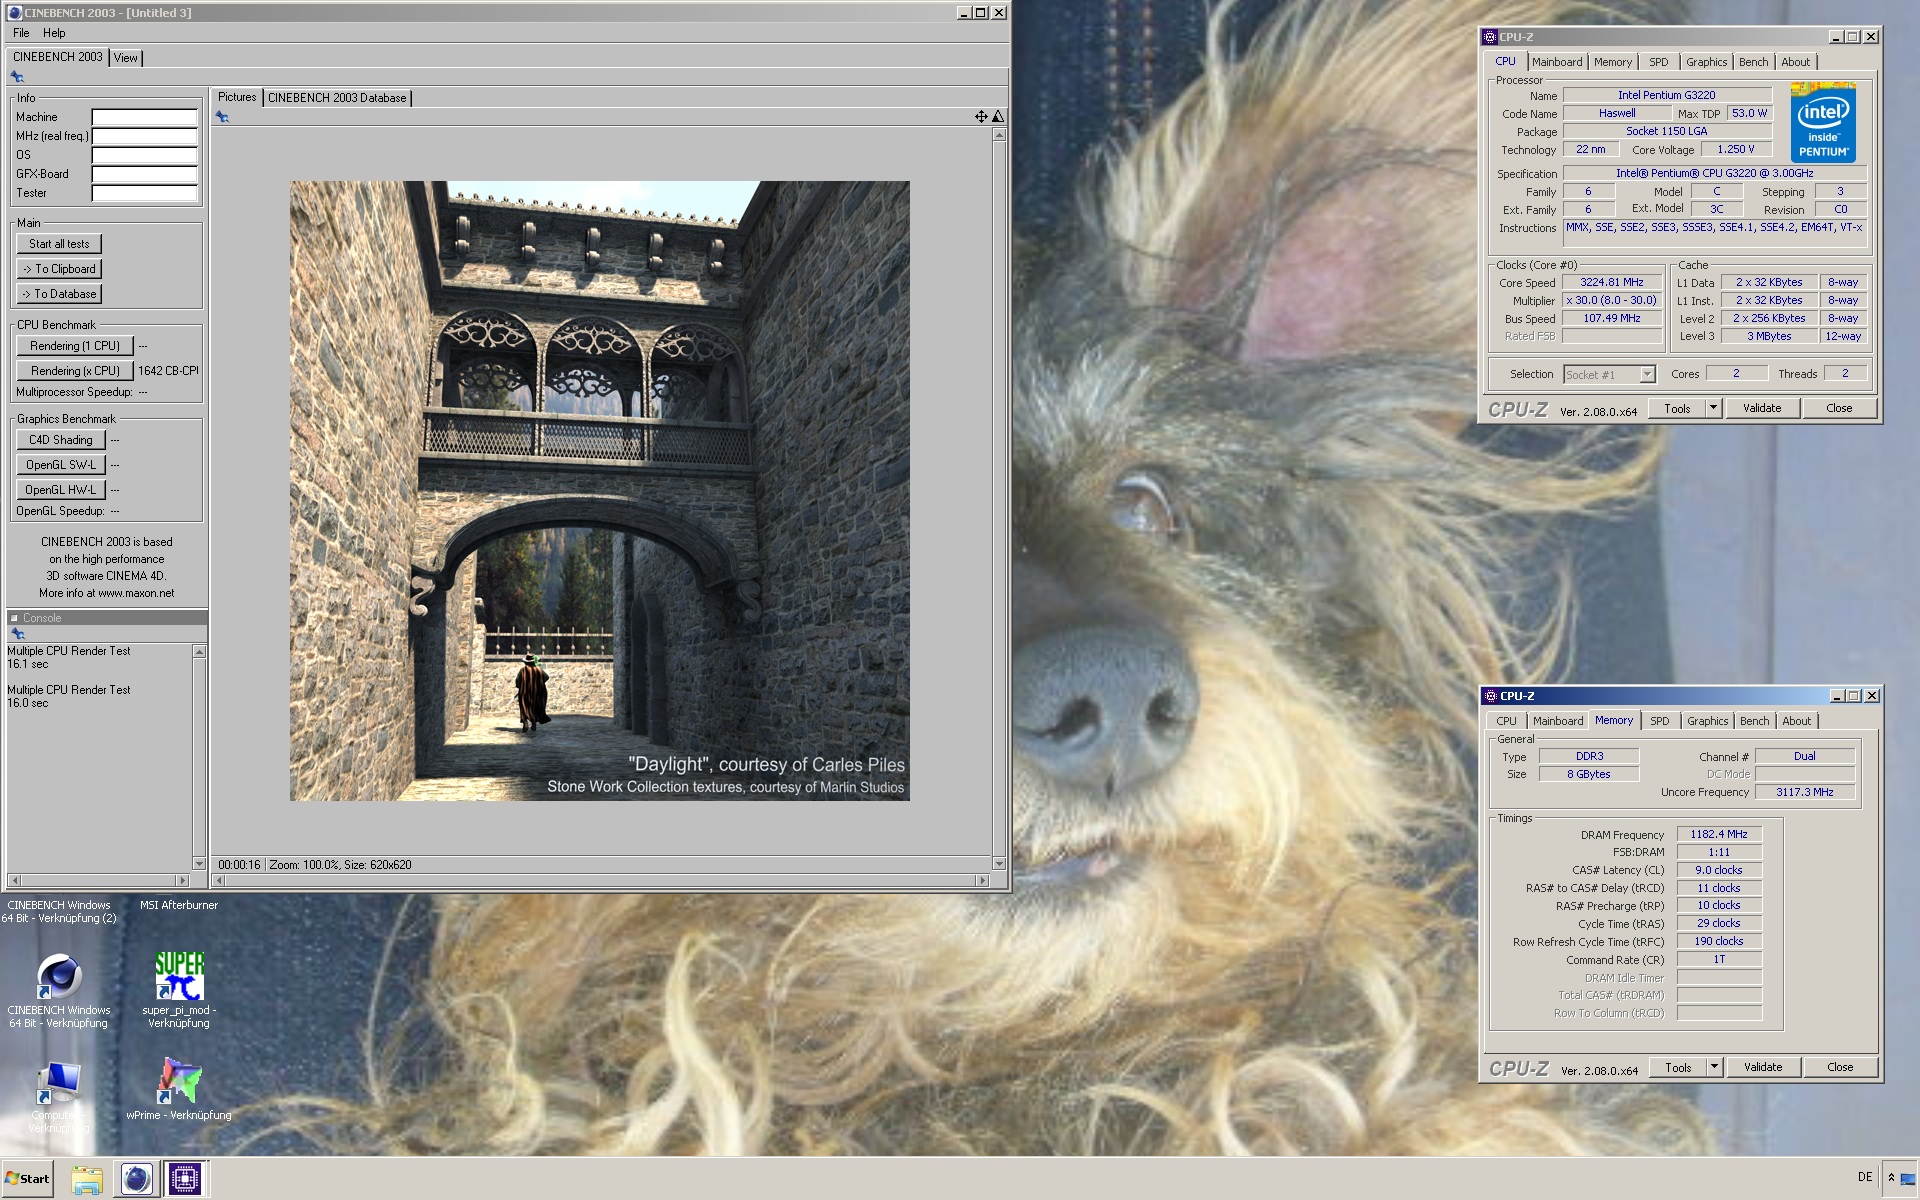Run OpenGL HW-L benchmark
Viewport: 1920px width, 1200px height.
tap(61, 490)
